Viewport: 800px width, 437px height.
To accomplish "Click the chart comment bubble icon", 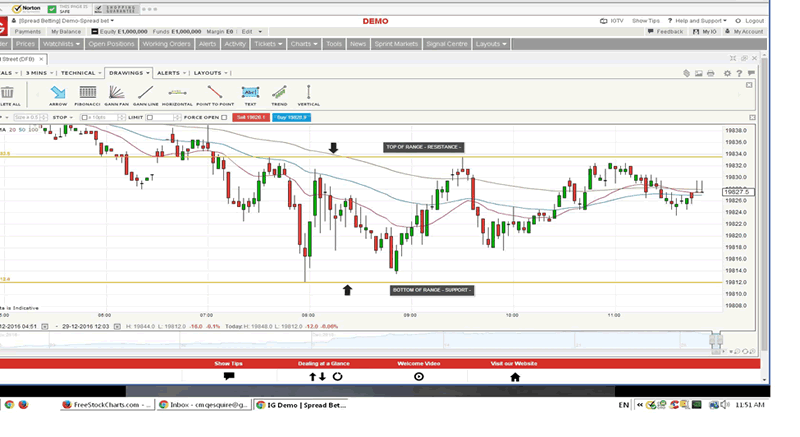I will [x=751, y=73].
